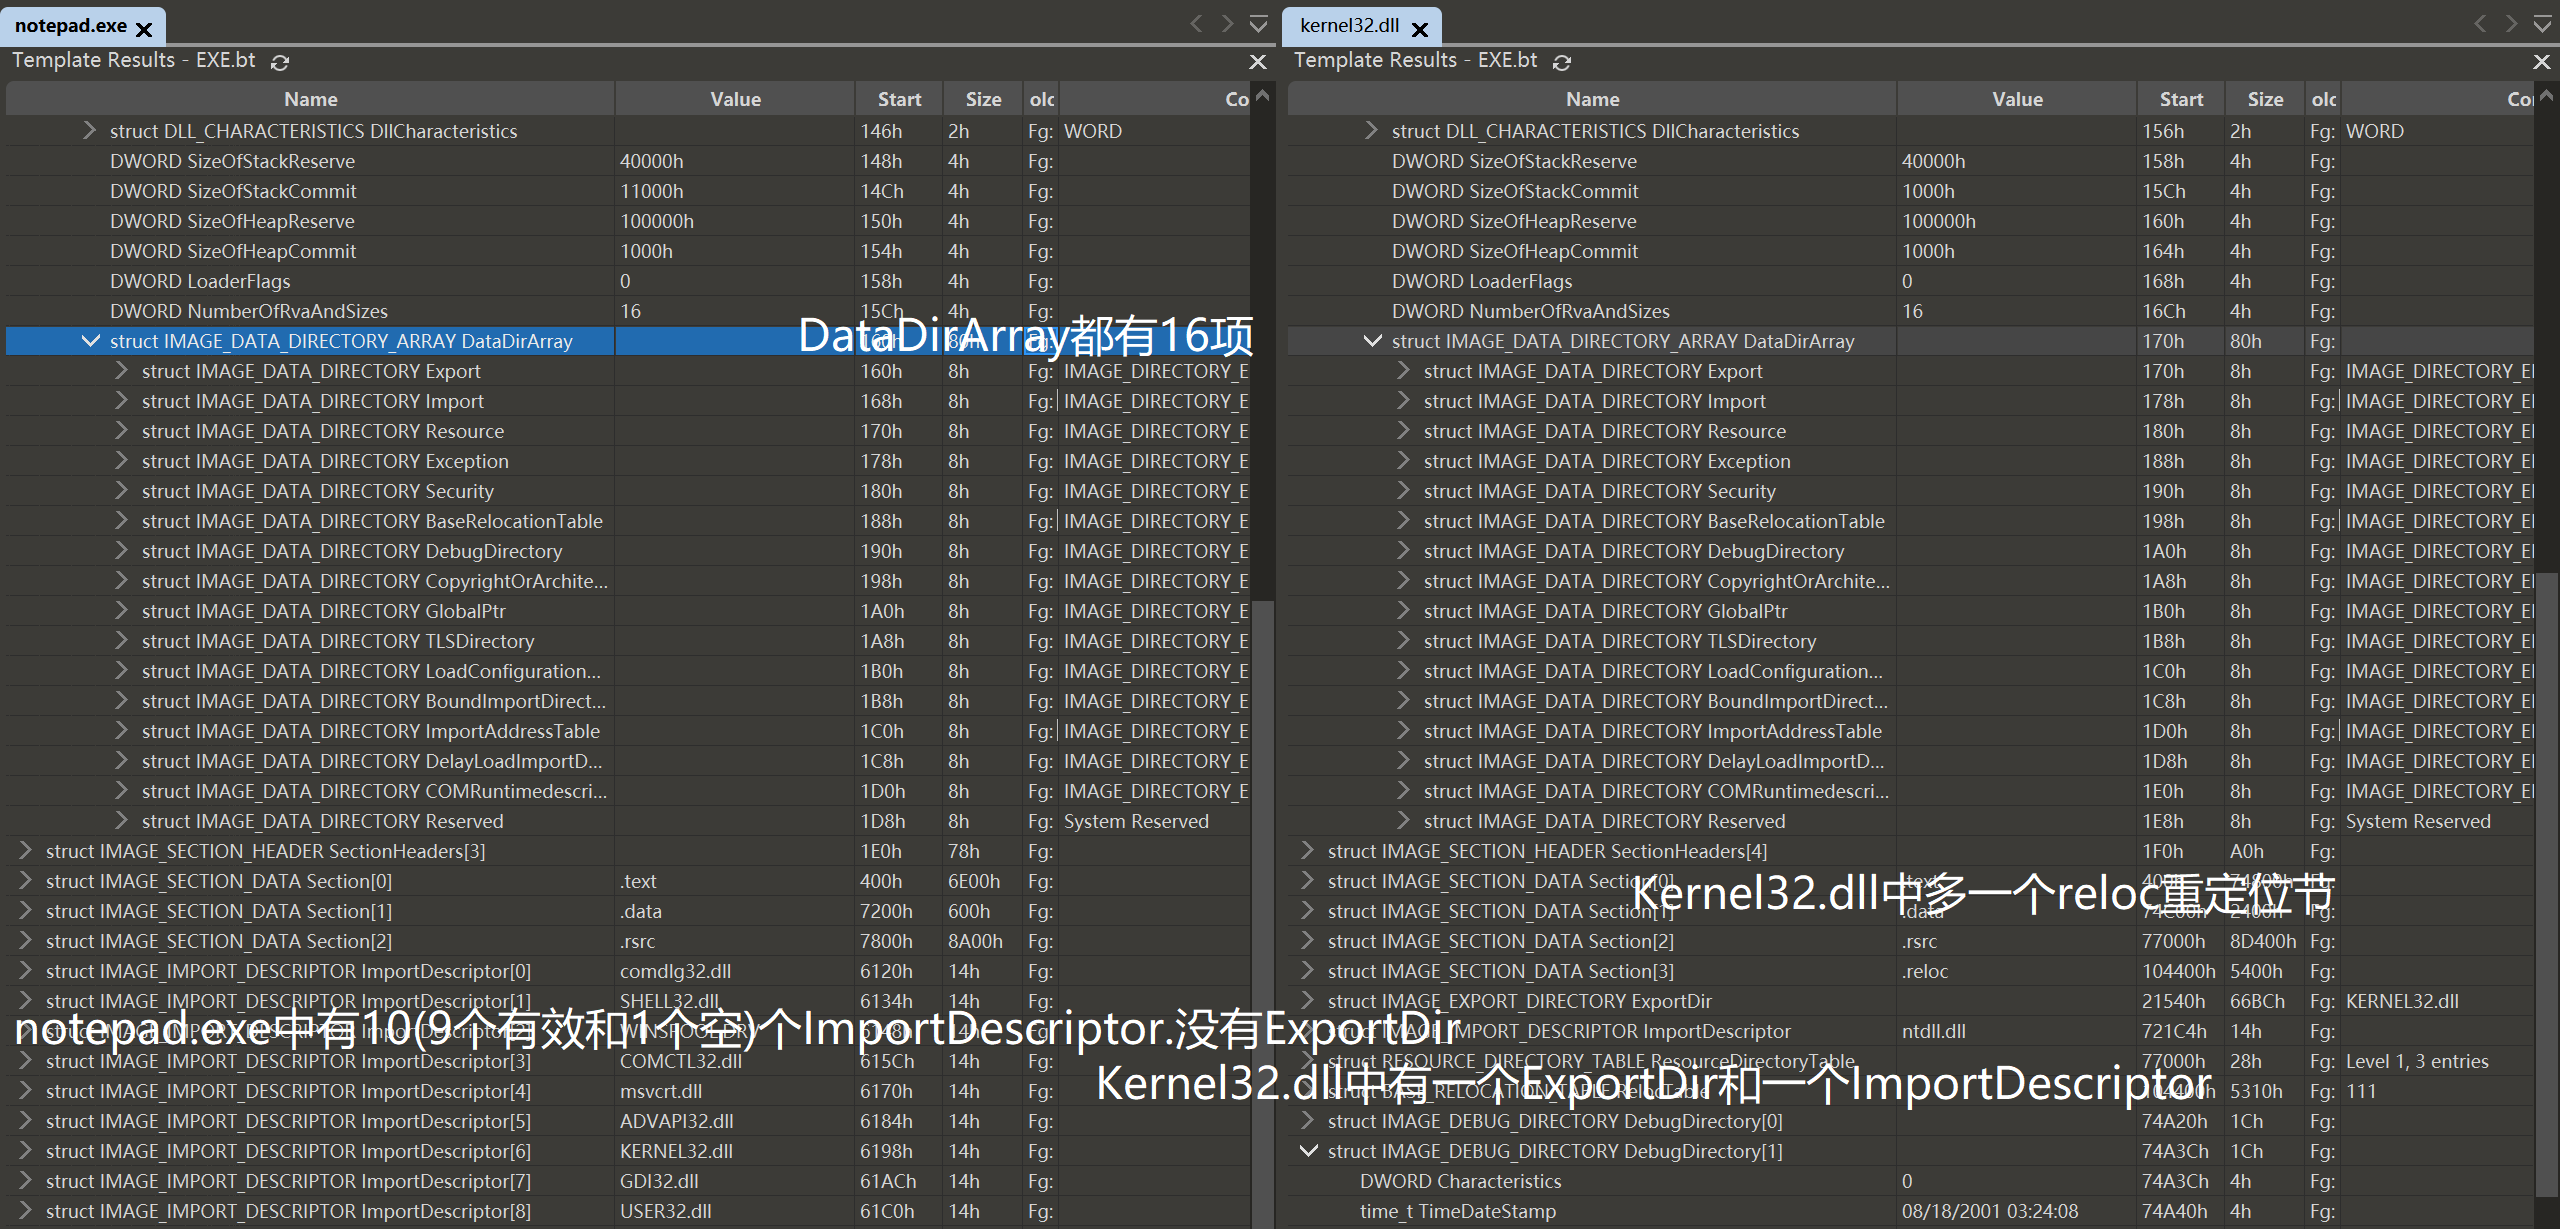The image size is (2560, 1229).
Task: Close the left Template Results panel
Action: point(1258,62)
